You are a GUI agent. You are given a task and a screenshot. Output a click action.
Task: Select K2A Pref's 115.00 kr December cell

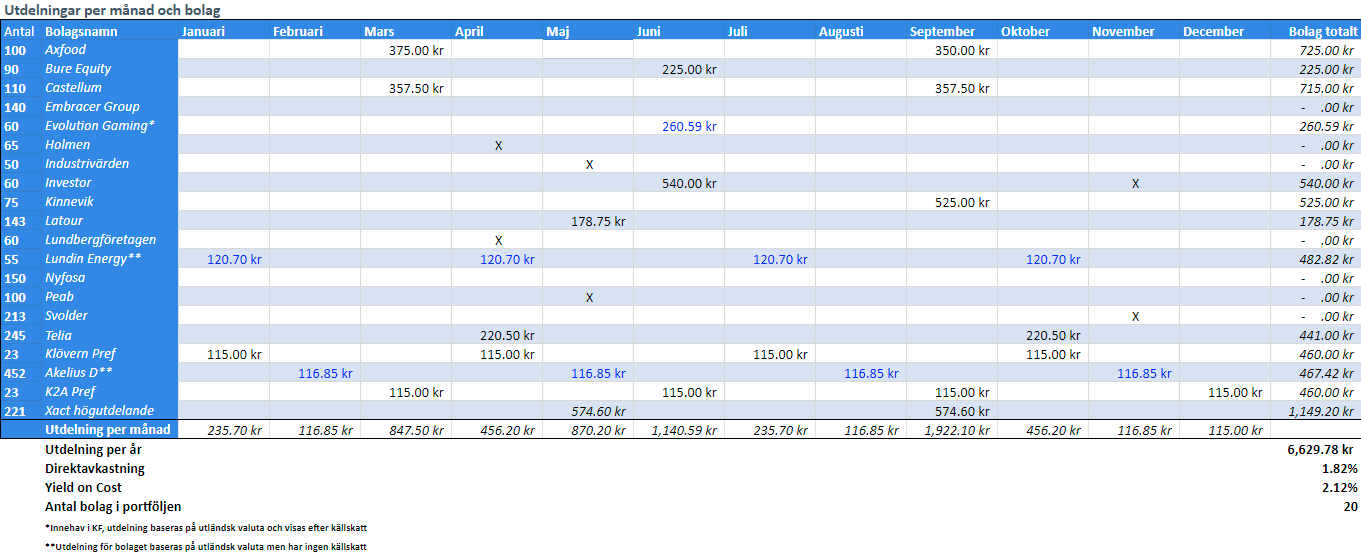(x=1225, y=392)
